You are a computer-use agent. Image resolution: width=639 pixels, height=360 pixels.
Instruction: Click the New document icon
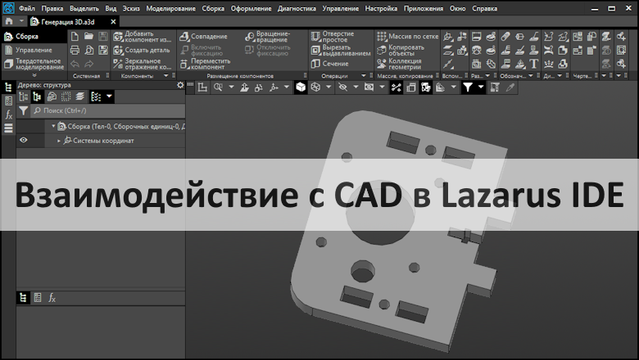pos(75,37)
